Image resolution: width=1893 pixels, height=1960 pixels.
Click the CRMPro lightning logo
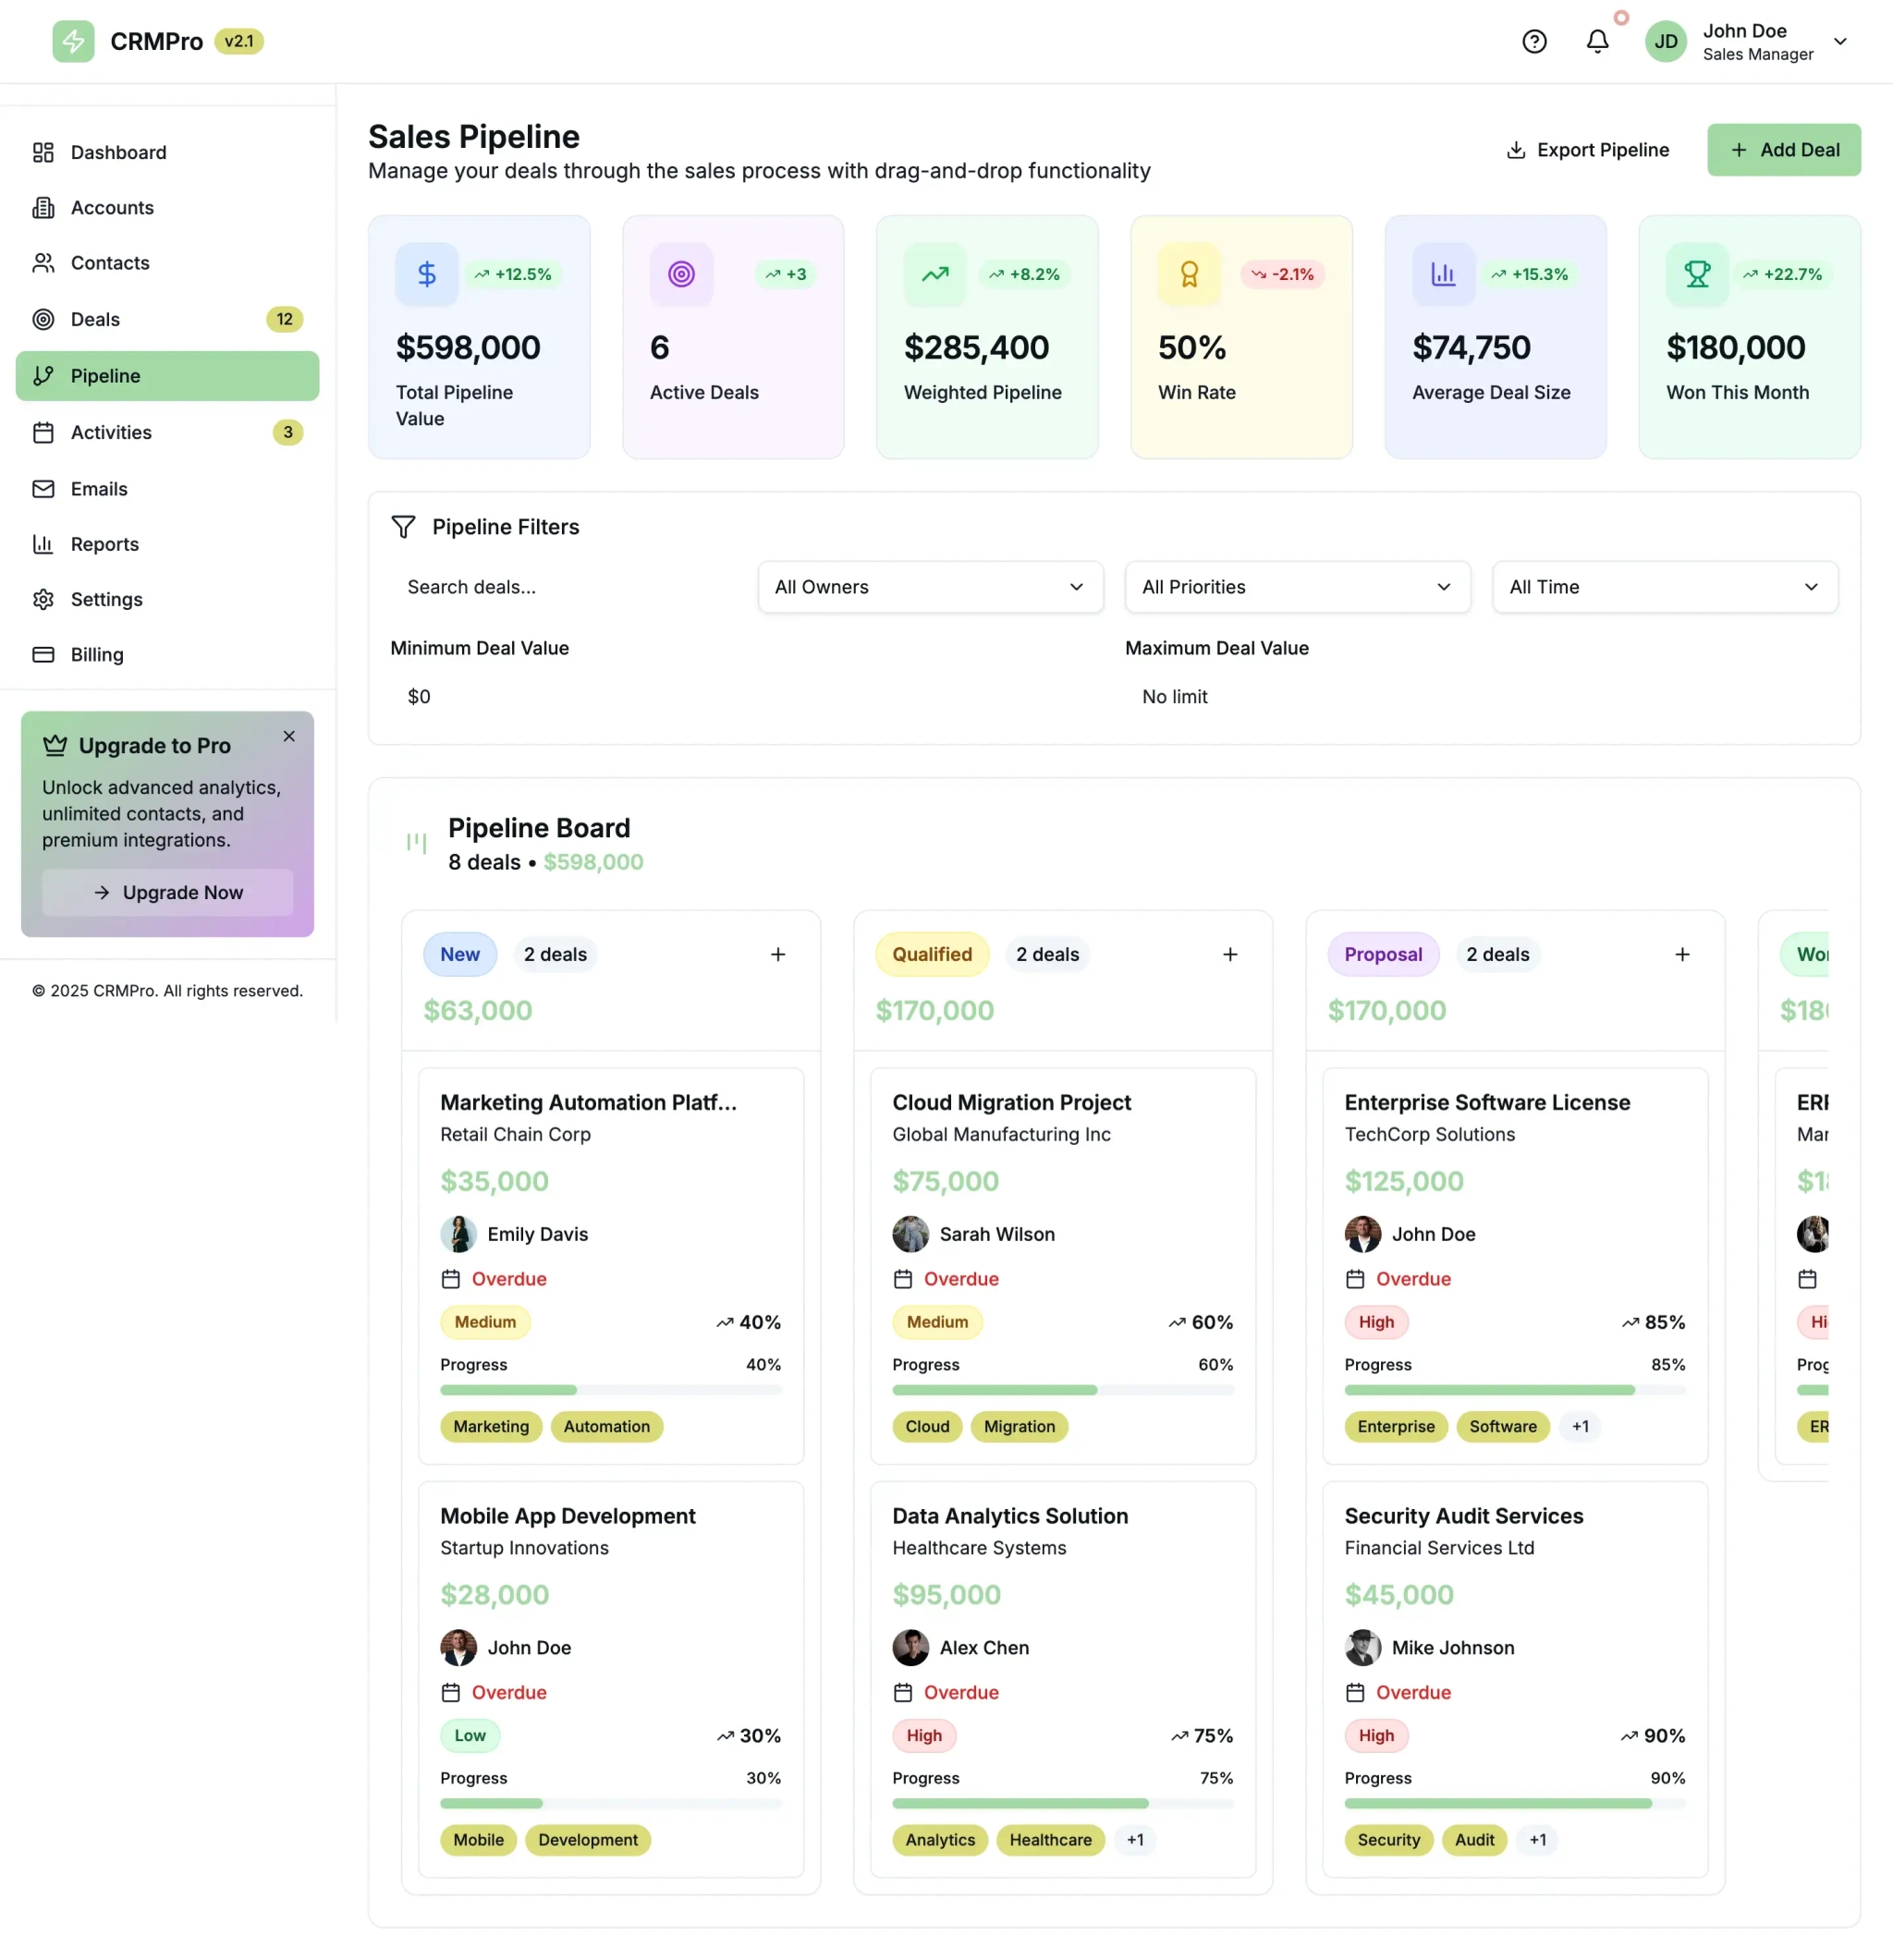pos(72,41)
